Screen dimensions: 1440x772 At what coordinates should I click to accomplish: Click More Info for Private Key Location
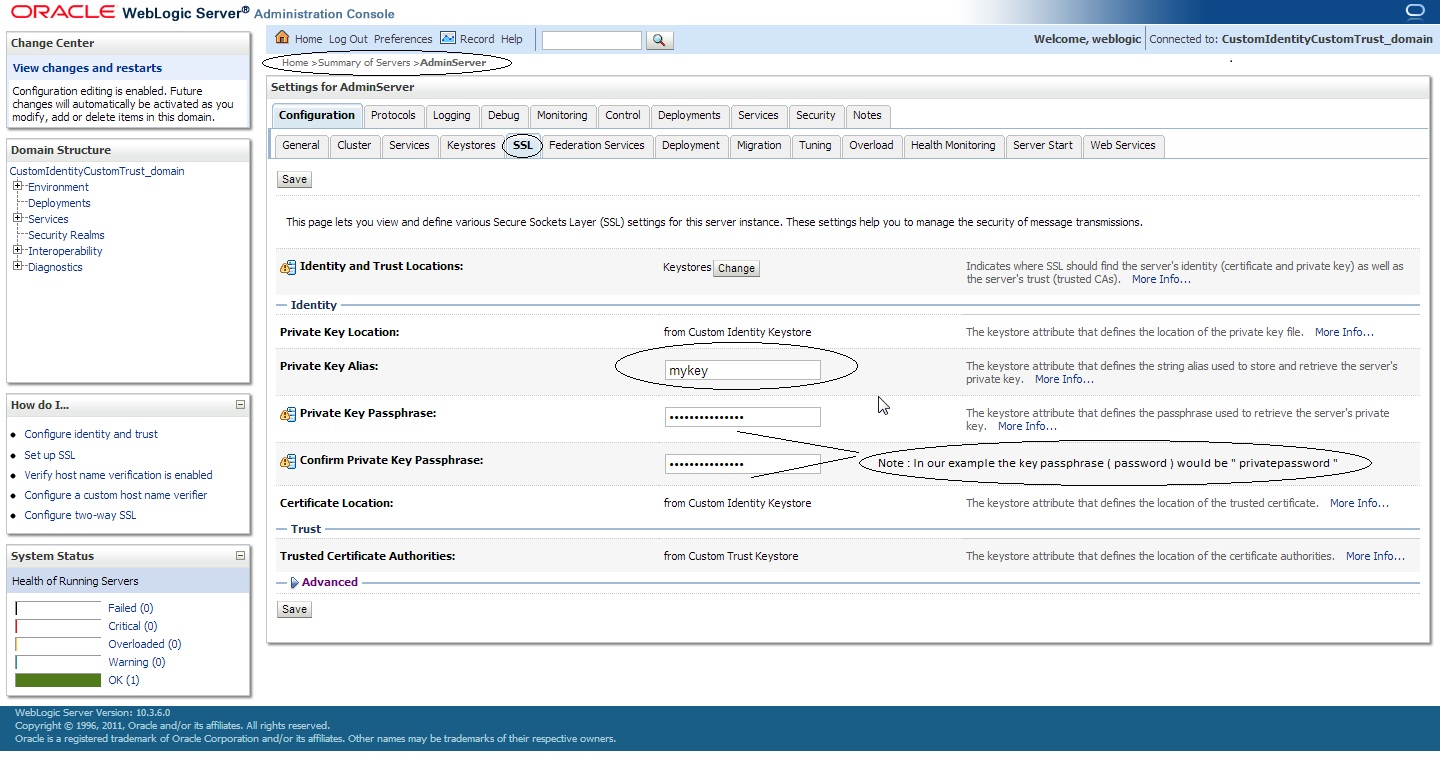[1344, 332]
